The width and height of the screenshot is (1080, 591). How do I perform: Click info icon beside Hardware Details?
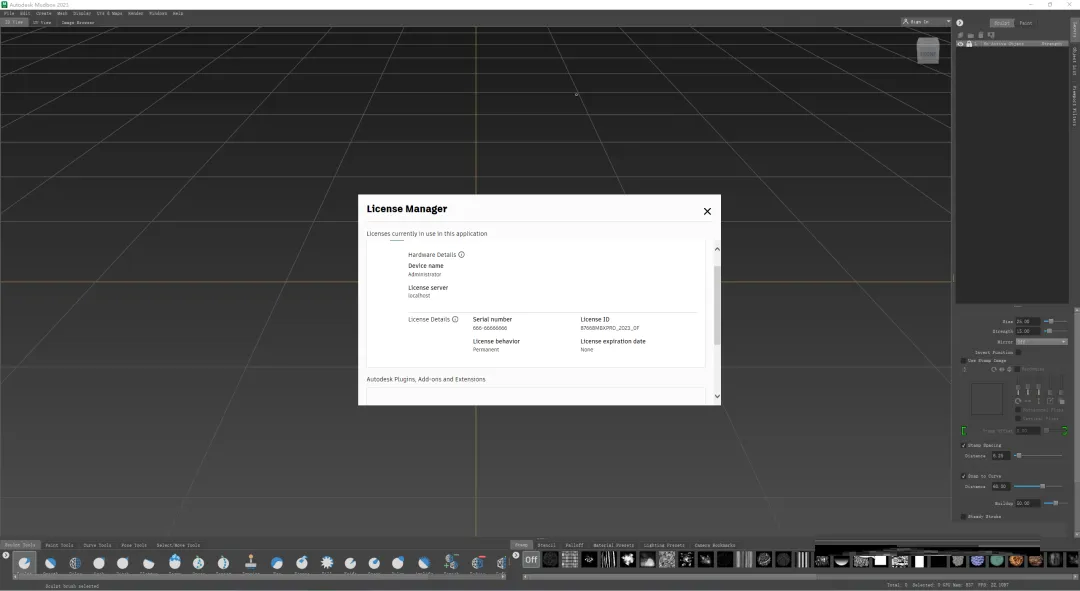461,255
